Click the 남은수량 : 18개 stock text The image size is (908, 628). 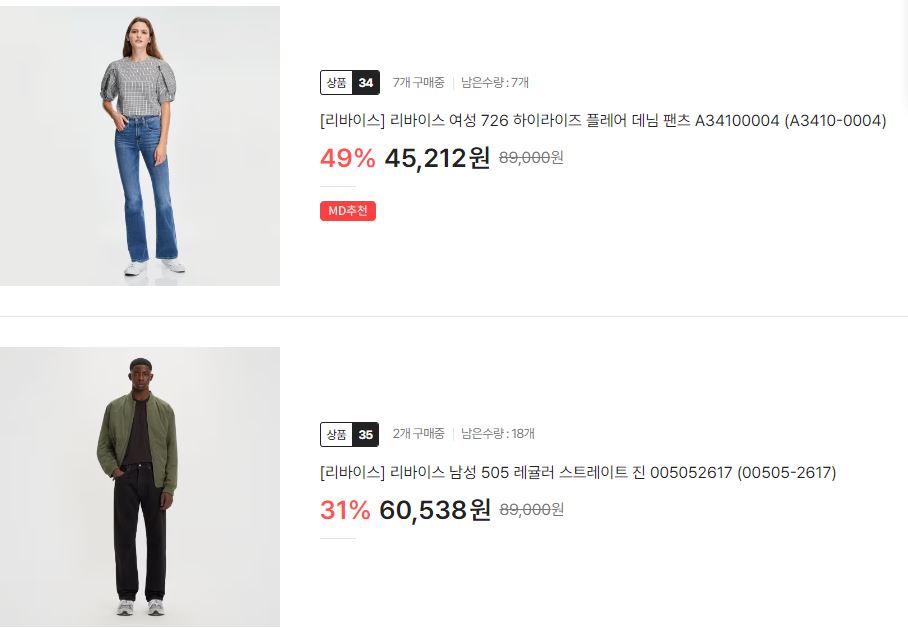[497, 433]
